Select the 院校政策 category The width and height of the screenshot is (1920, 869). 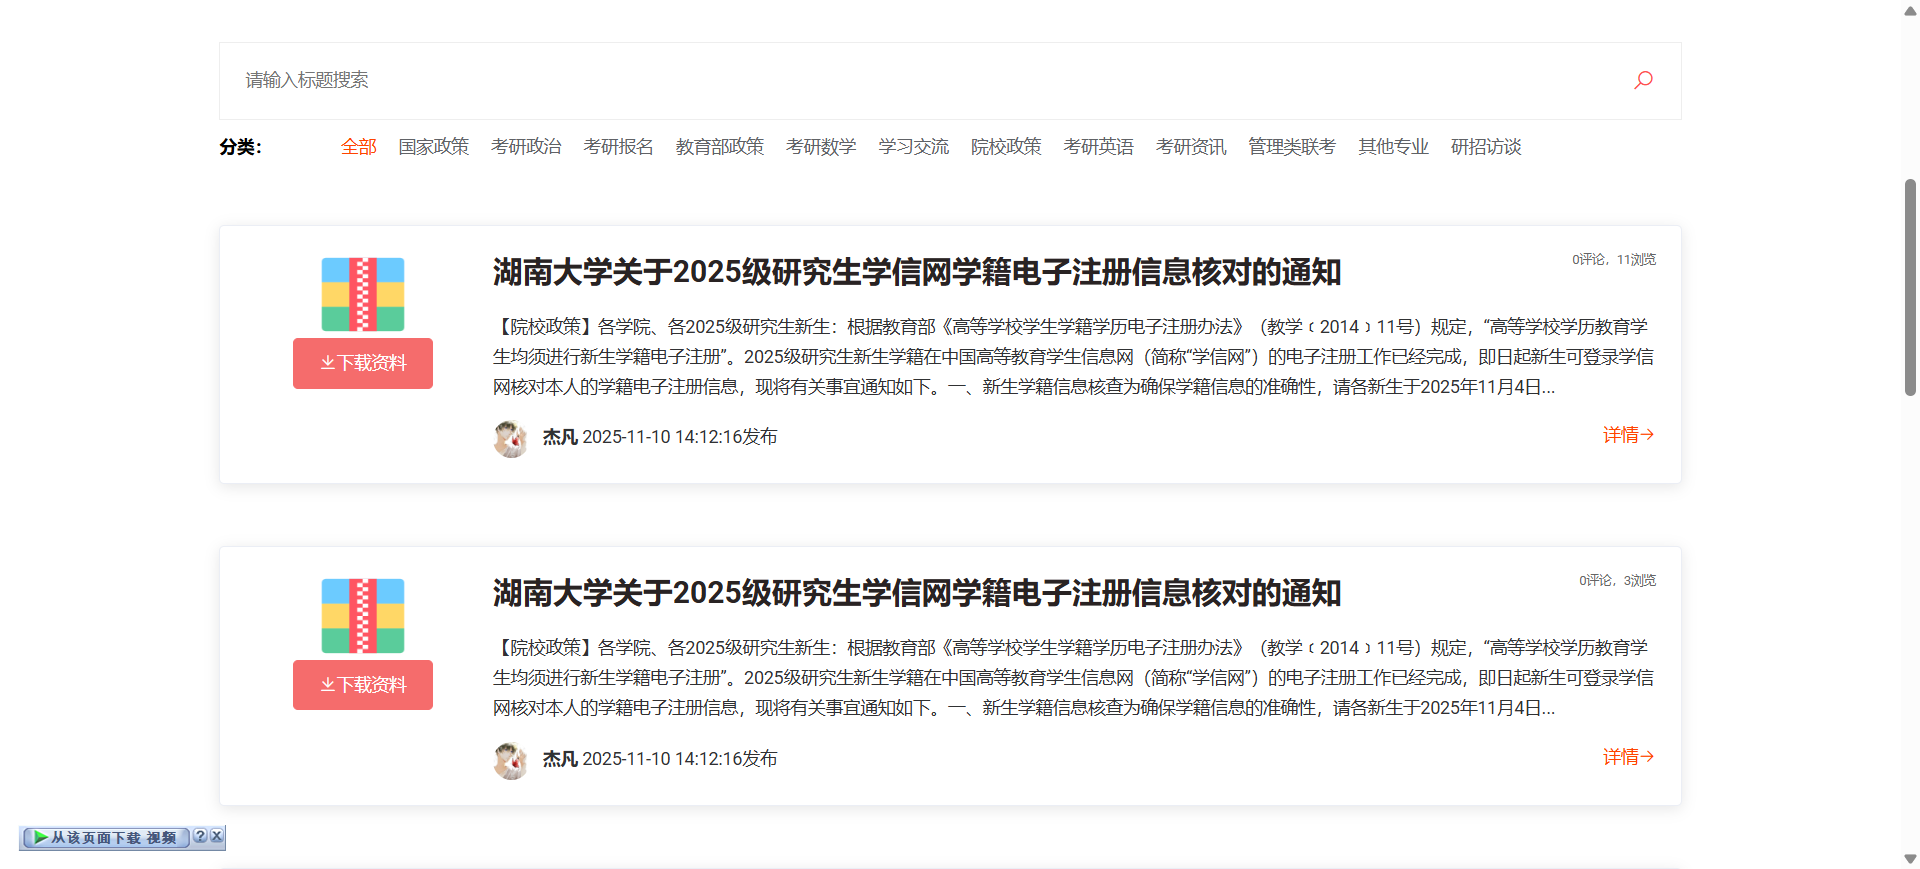[1006, 147]
